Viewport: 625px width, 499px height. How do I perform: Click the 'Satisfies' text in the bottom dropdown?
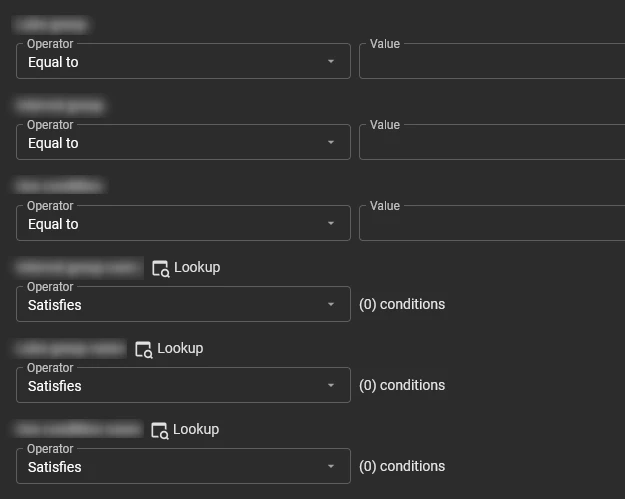tap(55, 467)
